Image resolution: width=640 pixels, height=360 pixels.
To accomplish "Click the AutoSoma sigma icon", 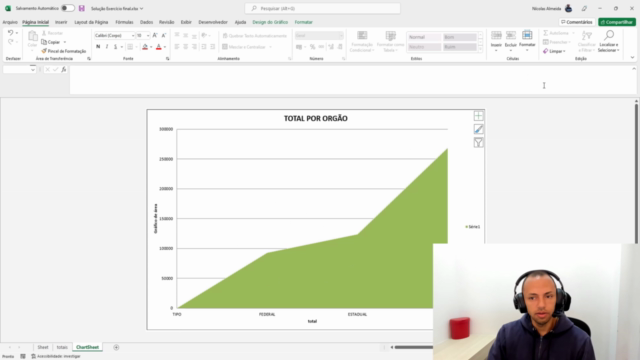I will [546, 33].
